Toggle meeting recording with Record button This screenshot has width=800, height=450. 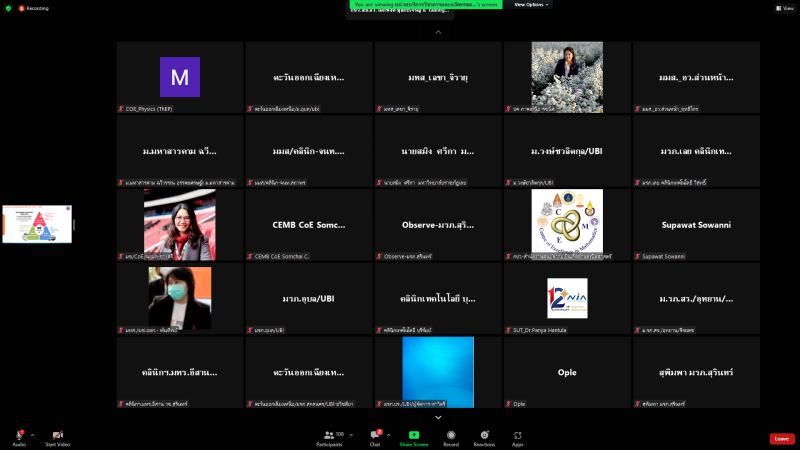point(451,437)
